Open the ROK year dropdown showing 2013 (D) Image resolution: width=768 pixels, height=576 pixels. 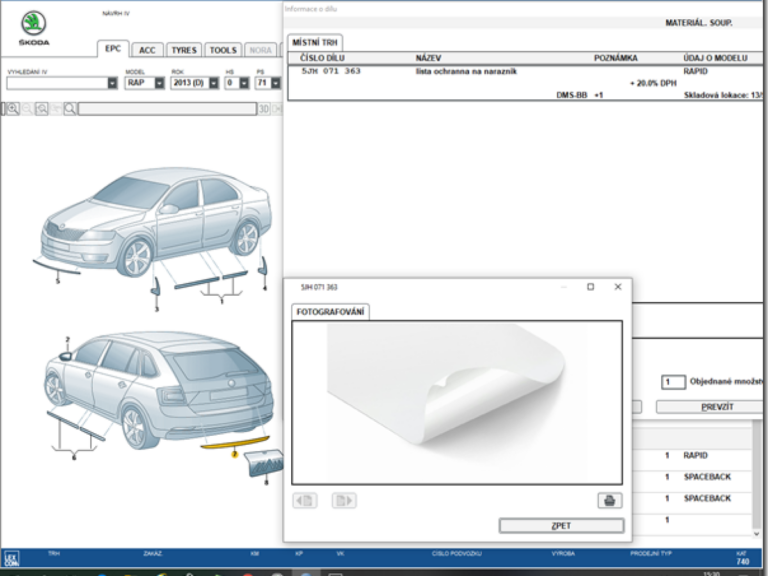tap(212, 83)
